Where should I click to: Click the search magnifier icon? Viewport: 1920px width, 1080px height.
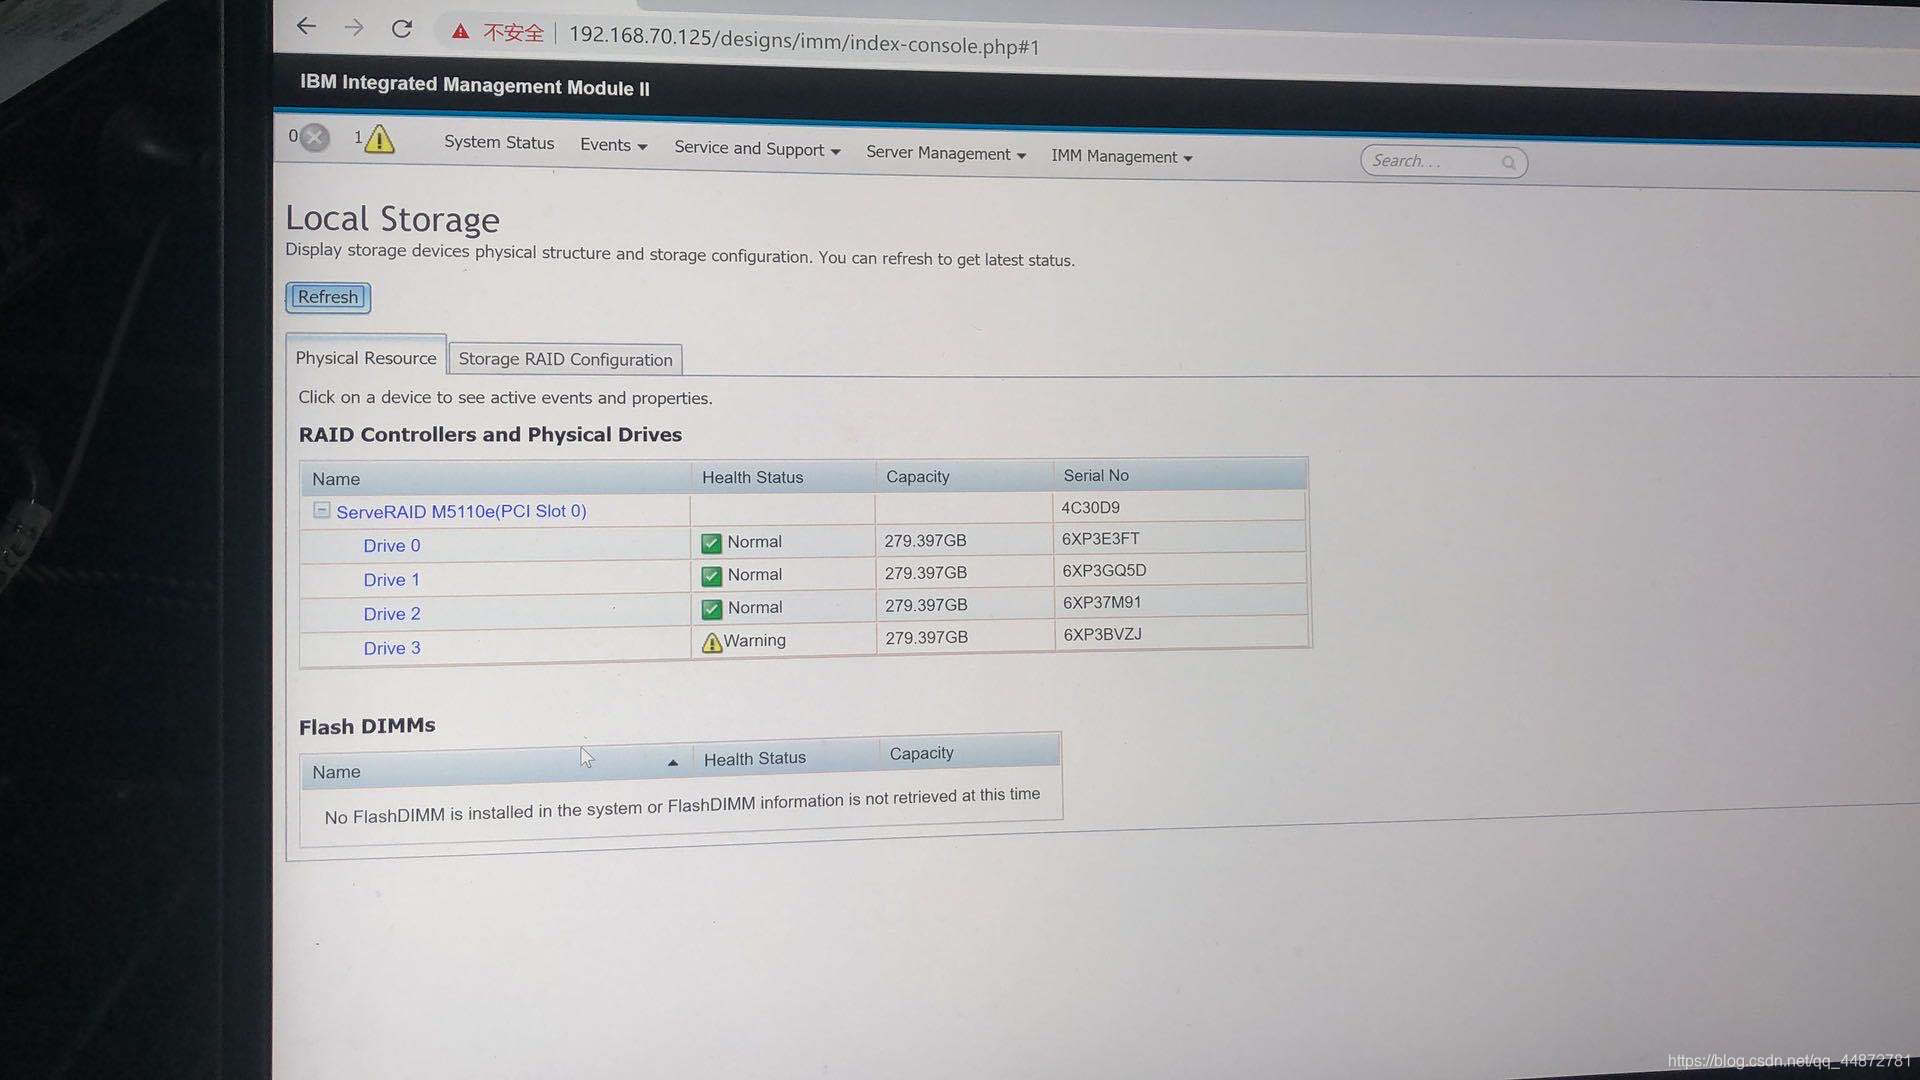1508,162
